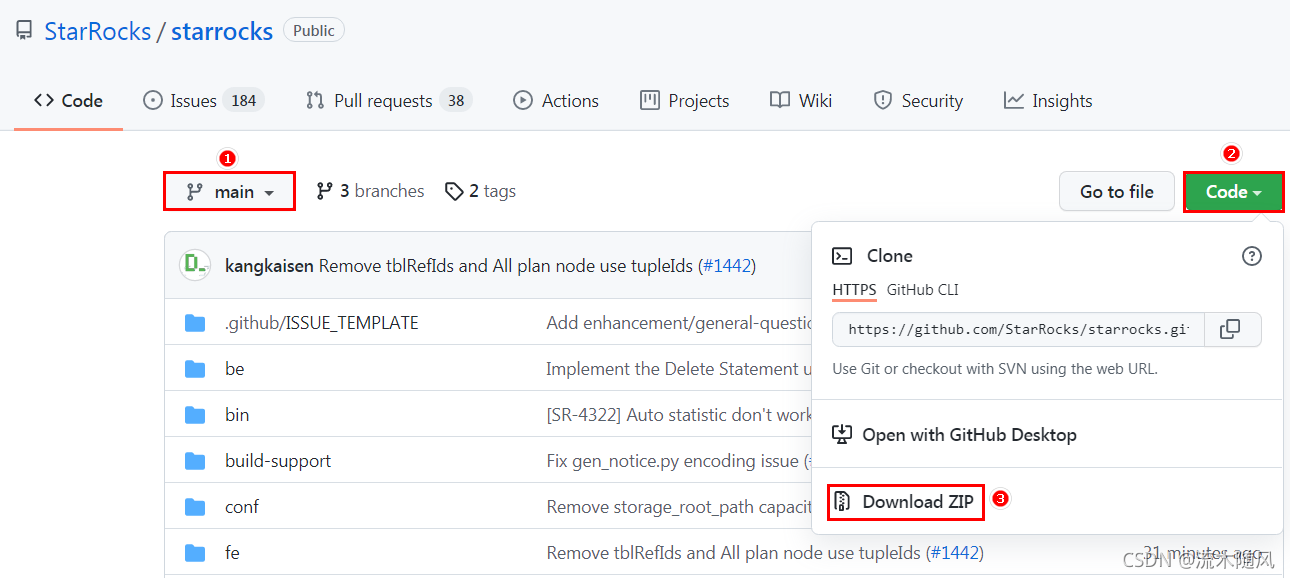Viewport: 1290px width, 578px height.
Task: Click the Go to file button
Action: point(1116,192)
